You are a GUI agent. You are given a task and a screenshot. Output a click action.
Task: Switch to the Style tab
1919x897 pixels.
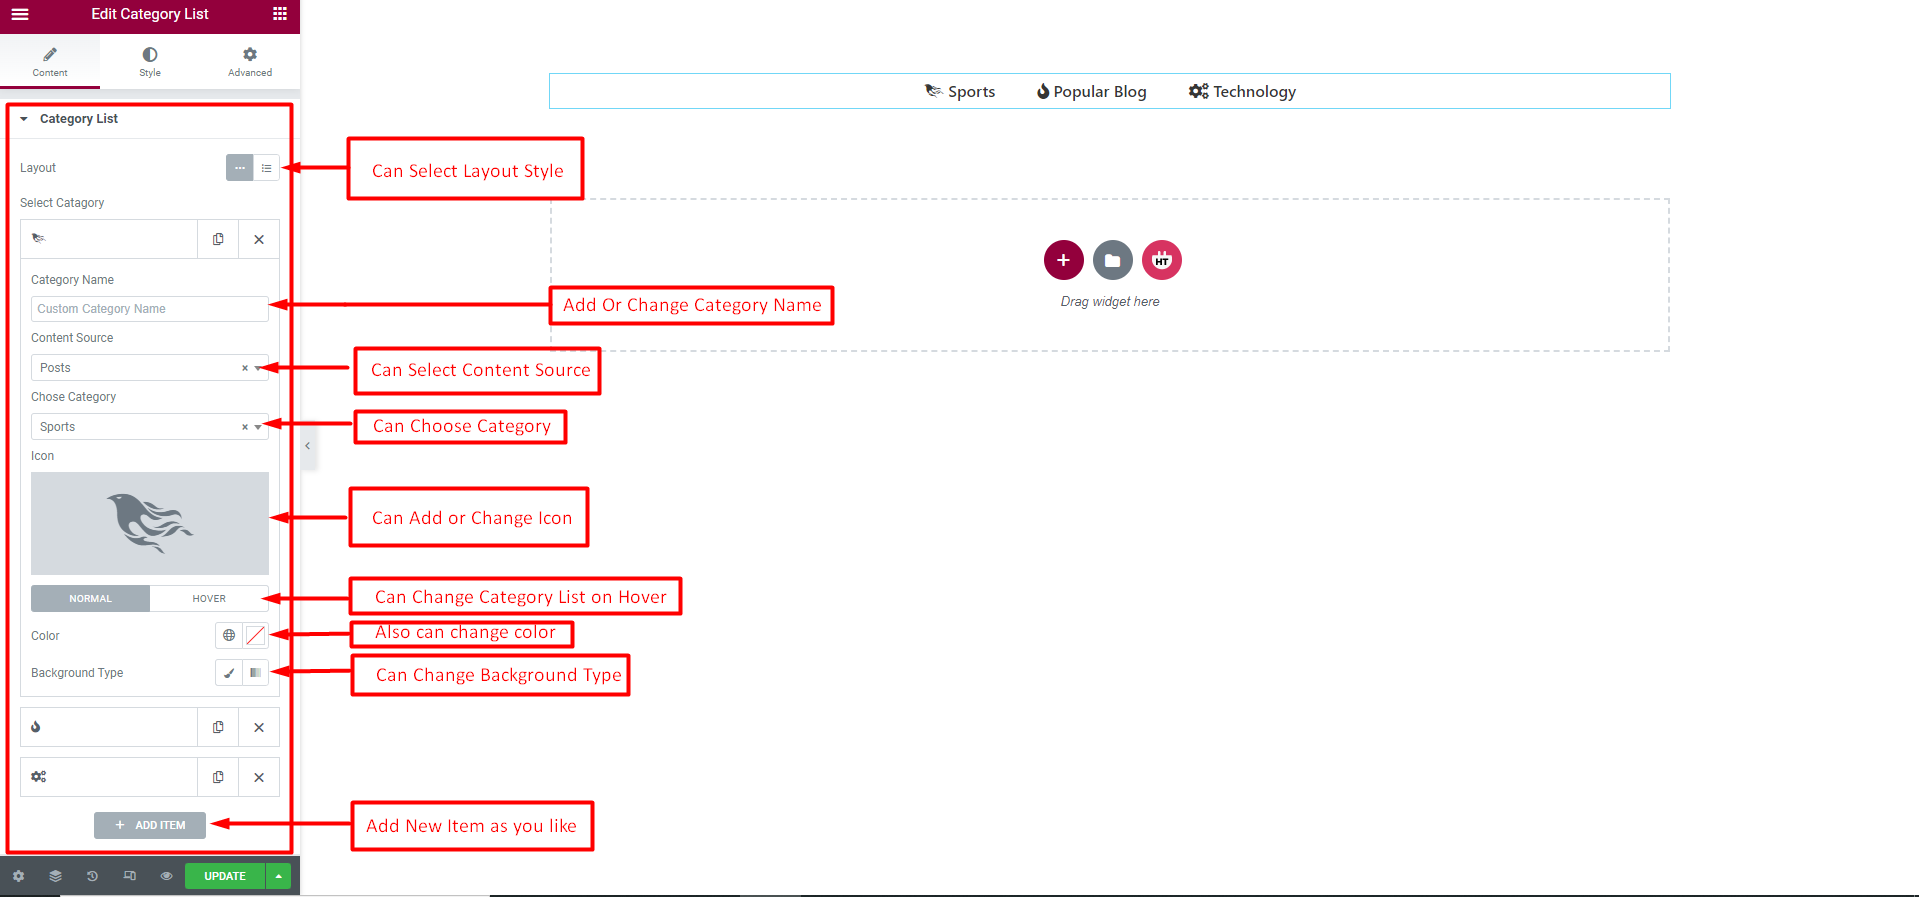pyautogui.click(x=150, y=61)
